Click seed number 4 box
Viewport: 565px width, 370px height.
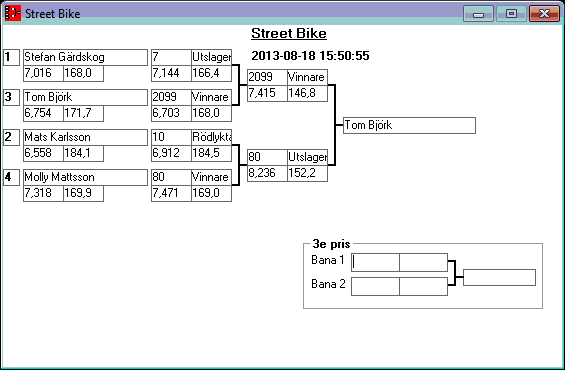click(12, 177)
